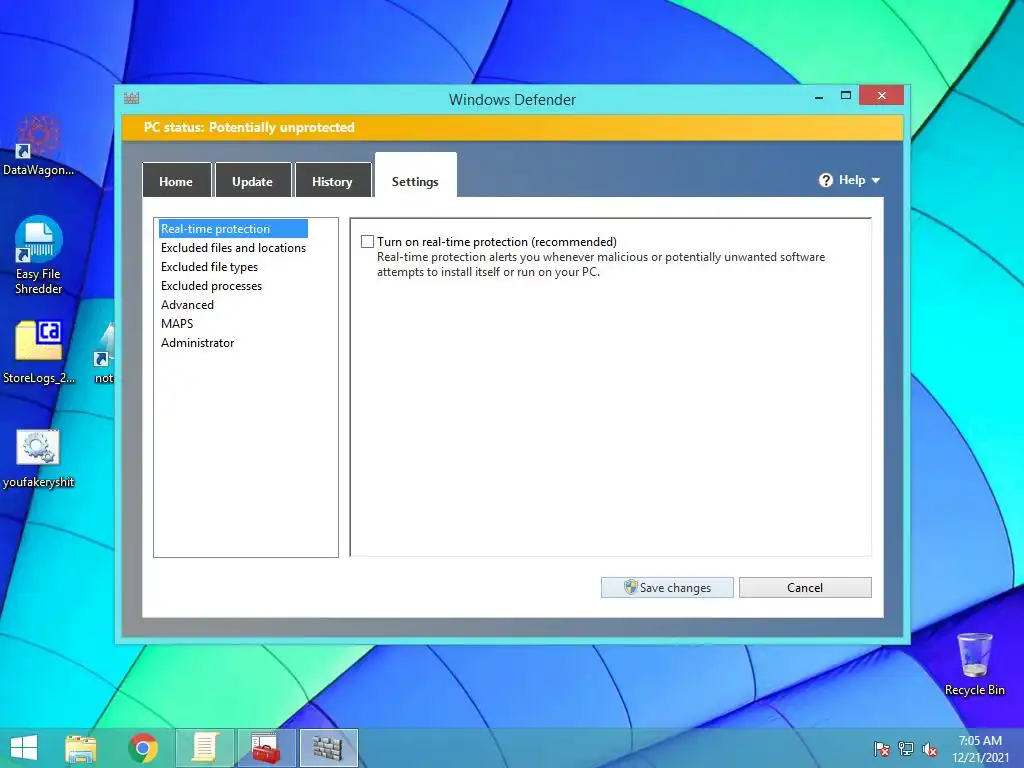Open the DataWagon desktop shortcut
1024x768 pixels.
point(39,146)
